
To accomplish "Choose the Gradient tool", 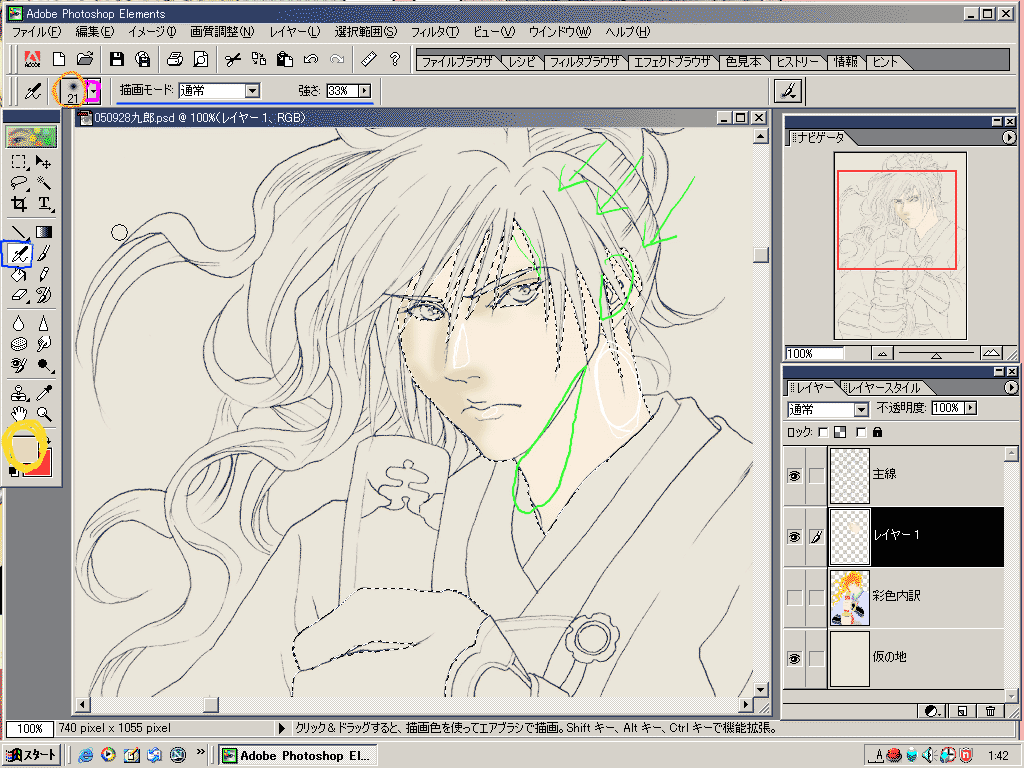I will (x=44, y=232).
